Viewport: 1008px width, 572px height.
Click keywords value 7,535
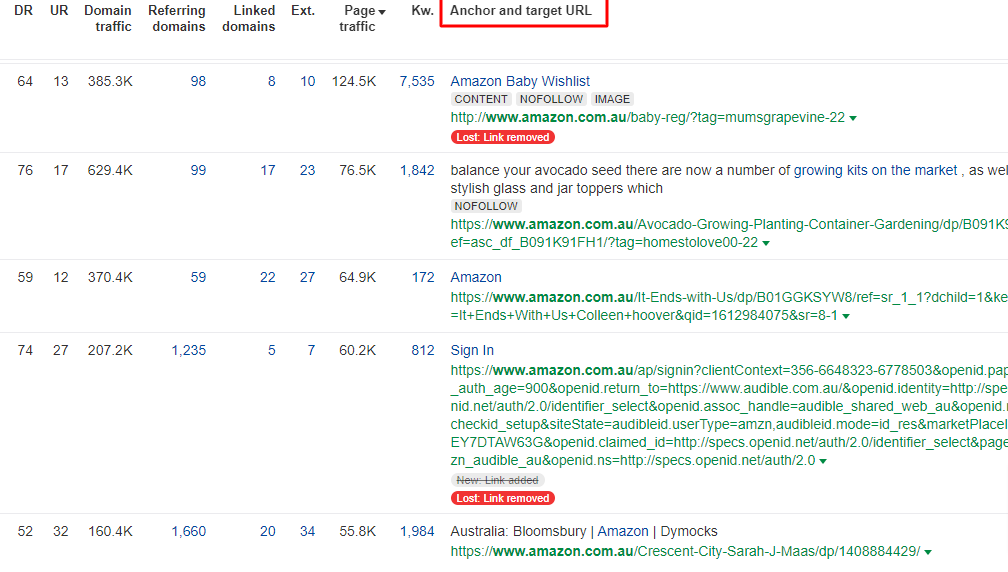417,82
